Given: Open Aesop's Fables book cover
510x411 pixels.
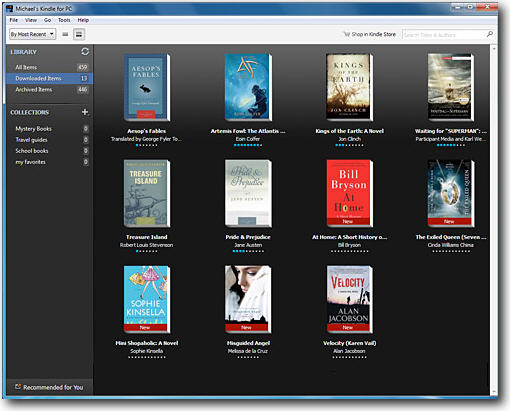Looking at the screenshot, I should coord(147,87).
